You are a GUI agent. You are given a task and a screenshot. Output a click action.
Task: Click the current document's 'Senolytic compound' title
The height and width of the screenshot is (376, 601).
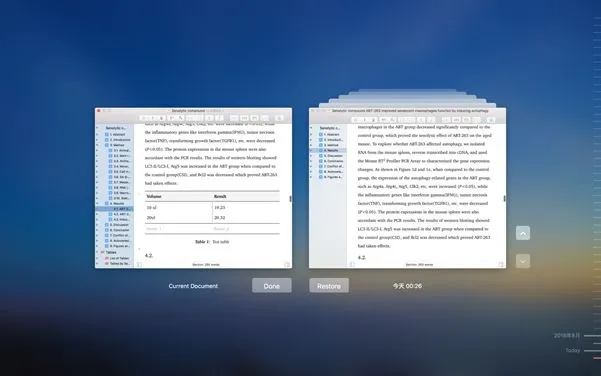(x=188, y=110)
